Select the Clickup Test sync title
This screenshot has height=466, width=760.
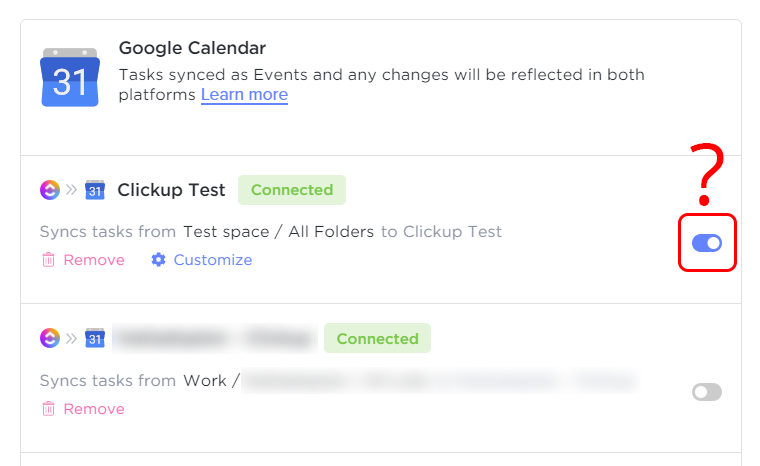(171, 190)
